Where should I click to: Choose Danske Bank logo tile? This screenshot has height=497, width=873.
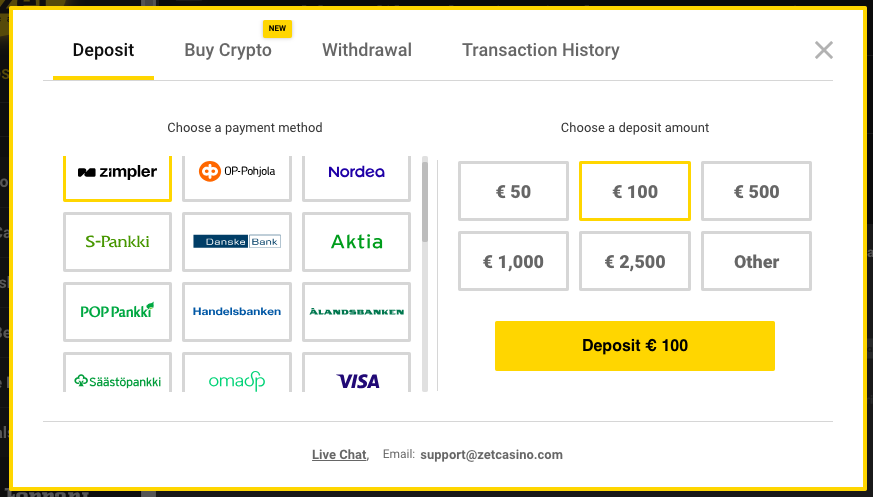(237, 241)
